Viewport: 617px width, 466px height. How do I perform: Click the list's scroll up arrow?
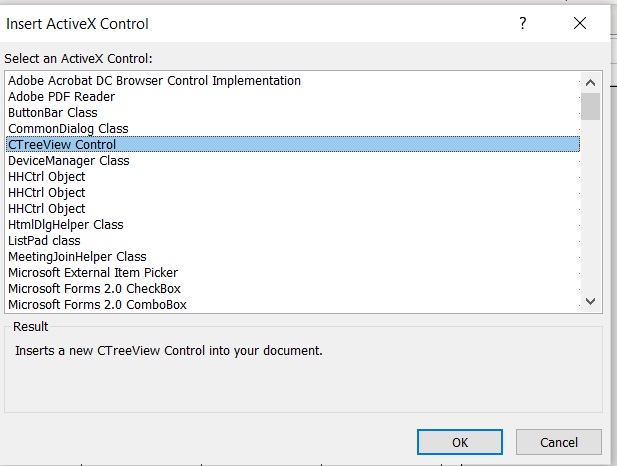coord(590,83)
